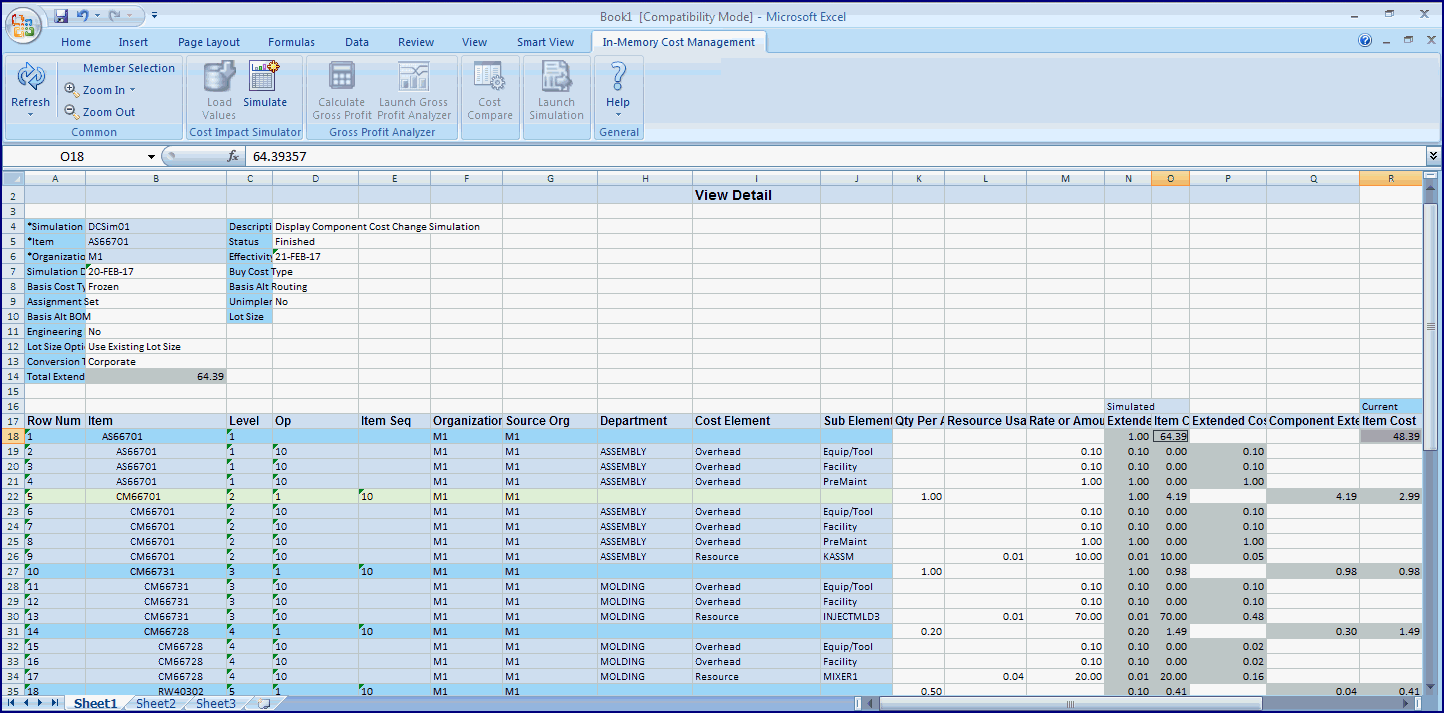The height and width of the screenshot is (713, 1444).
Task: Switch to the Data tab
Action: (357, 42)
